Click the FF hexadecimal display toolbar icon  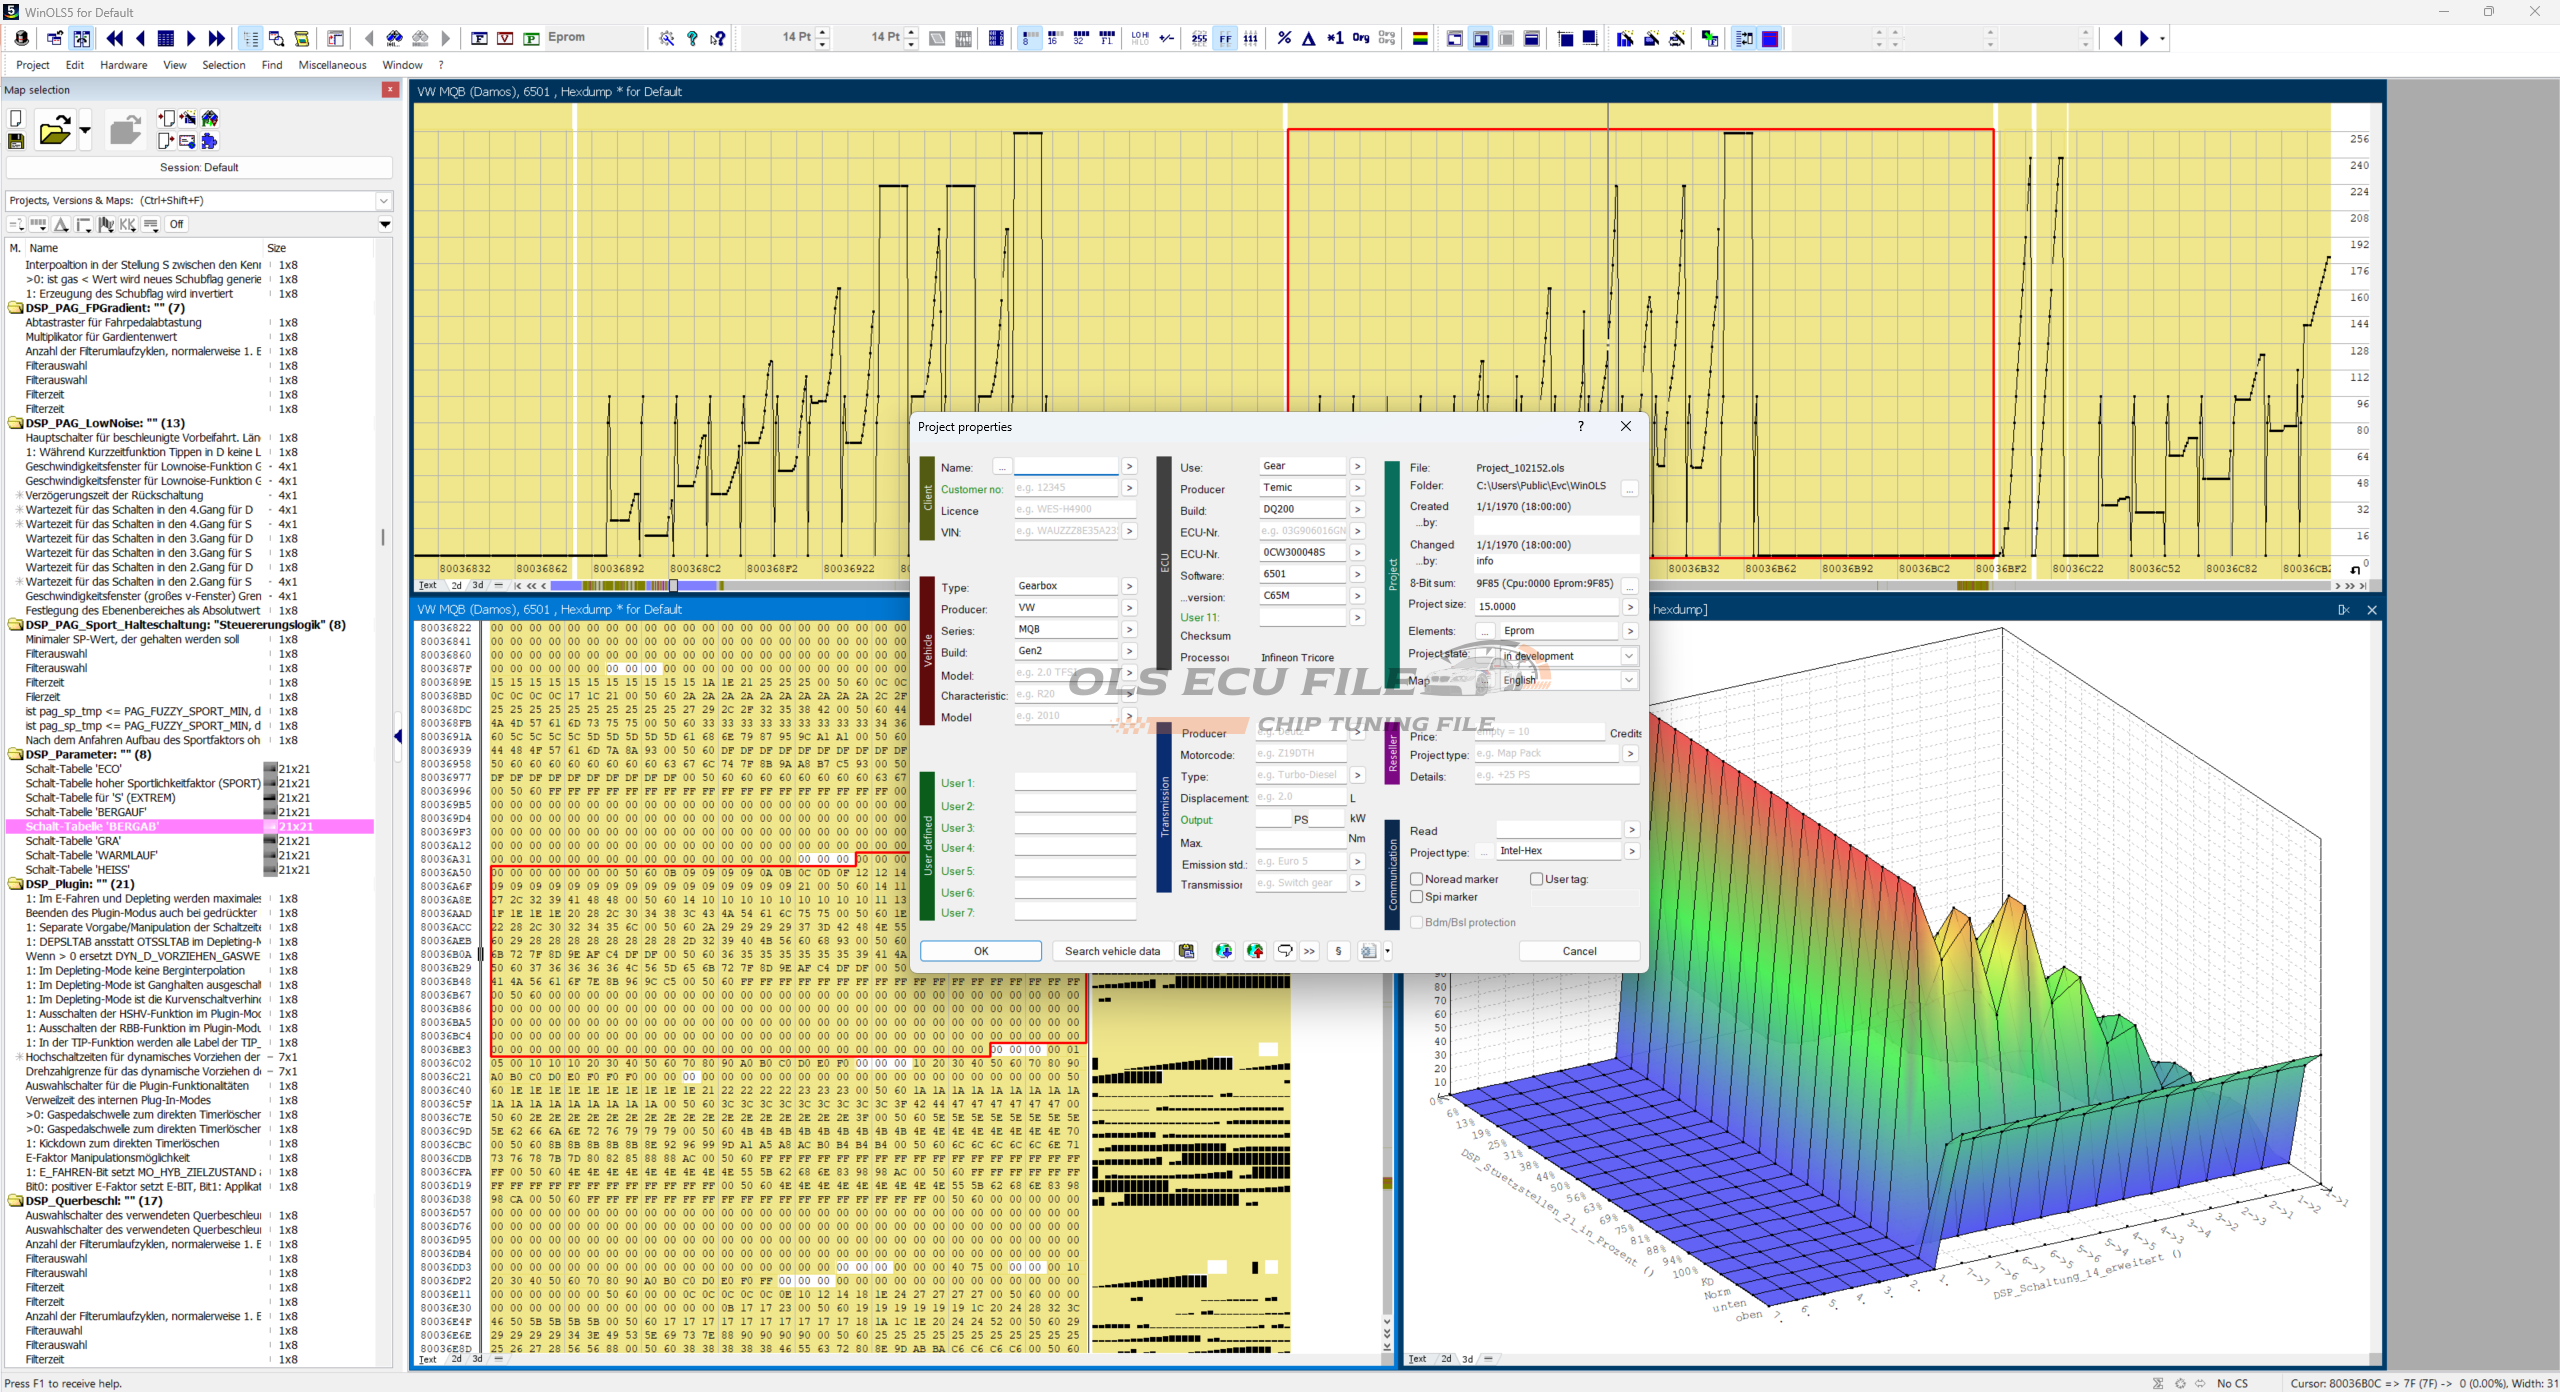[1225, 38]
